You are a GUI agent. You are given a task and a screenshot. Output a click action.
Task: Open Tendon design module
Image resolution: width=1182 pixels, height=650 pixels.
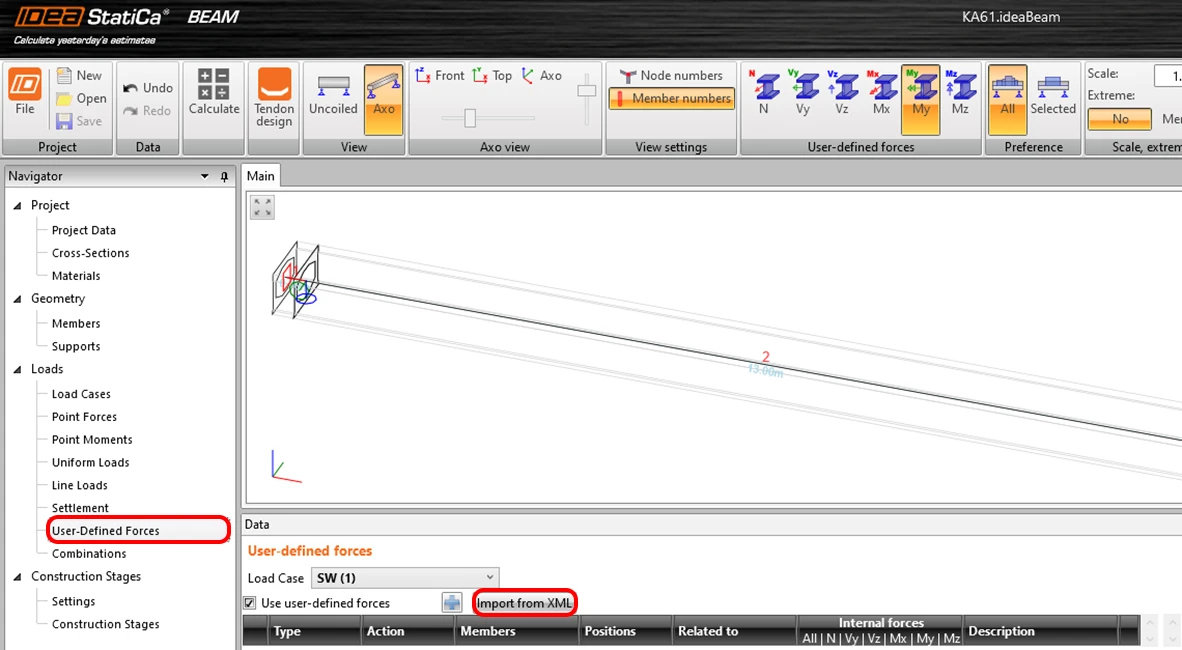[274, 99]
